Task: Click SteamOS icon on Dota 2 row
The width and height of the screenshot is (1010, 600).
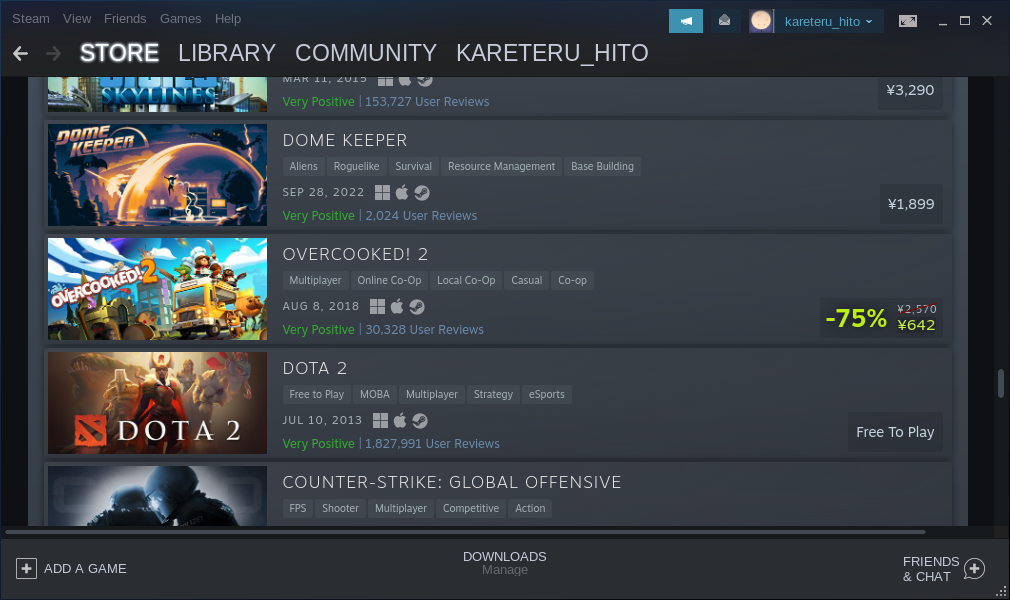Action: [x=420, y=421]
